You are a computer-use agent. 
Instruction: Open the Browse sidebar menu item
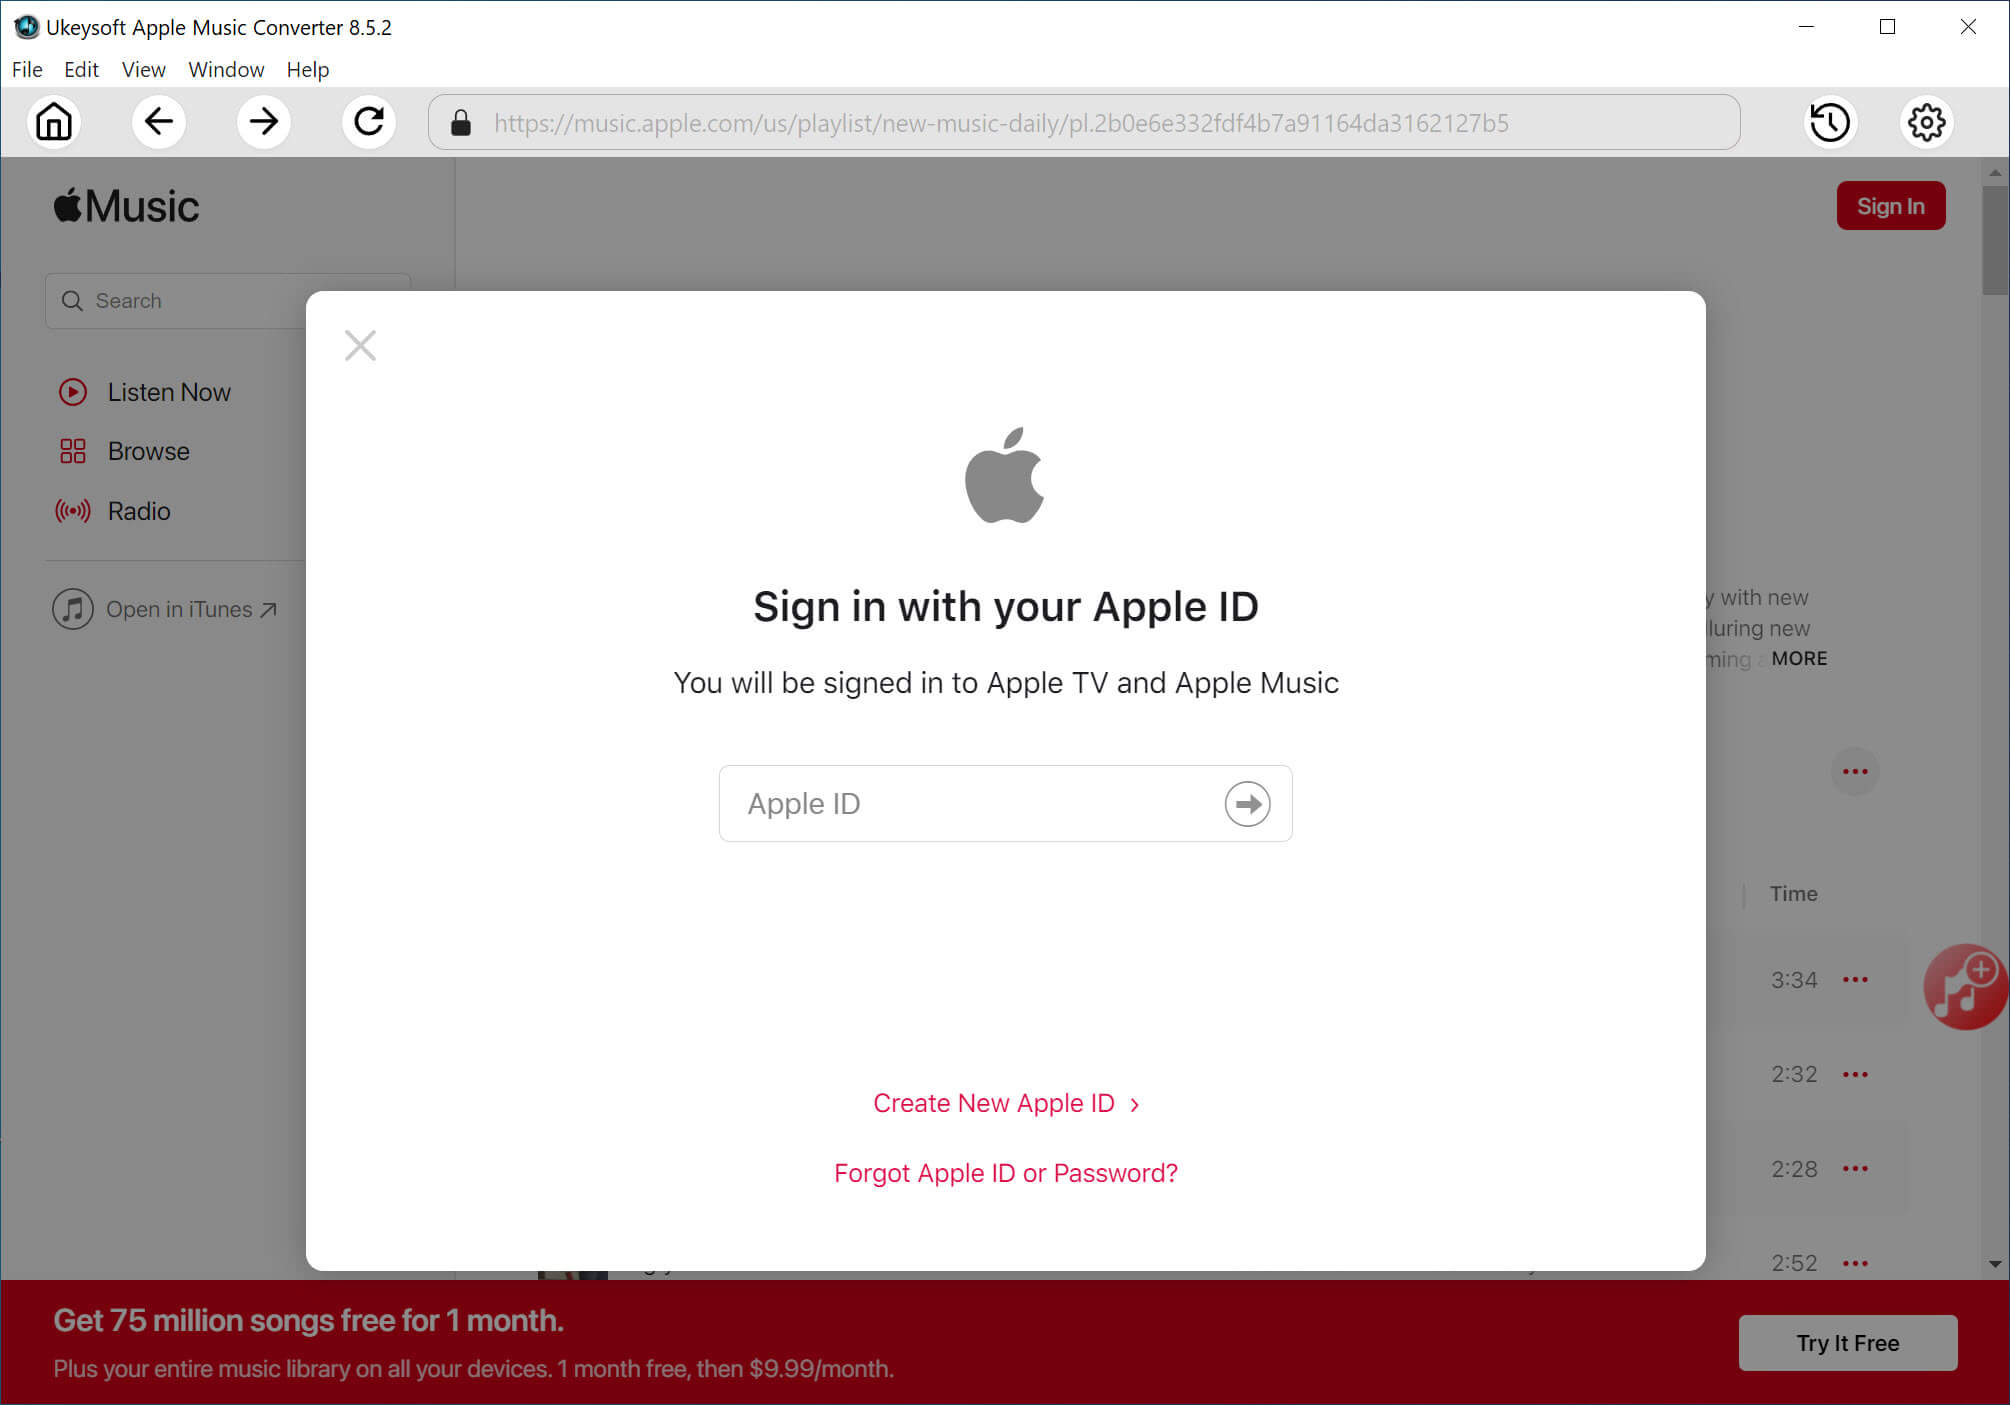tap(148, 452)
